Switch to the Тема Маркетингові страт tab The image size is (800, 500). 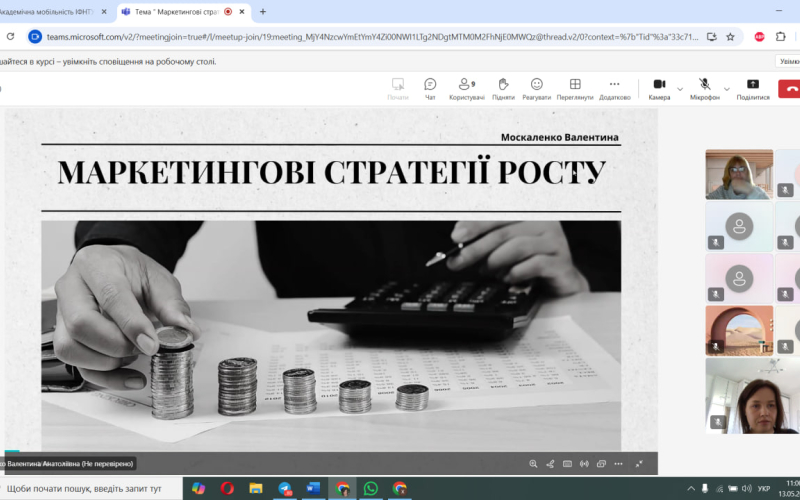click(x=176, y=12)
